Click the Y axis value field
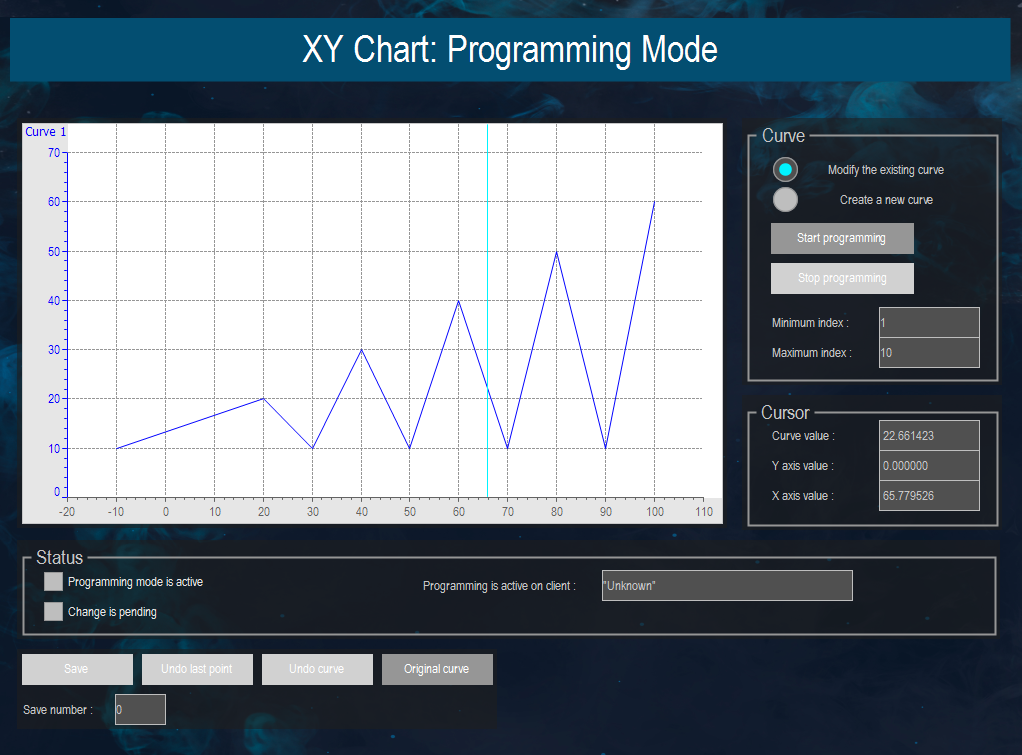 928,465
